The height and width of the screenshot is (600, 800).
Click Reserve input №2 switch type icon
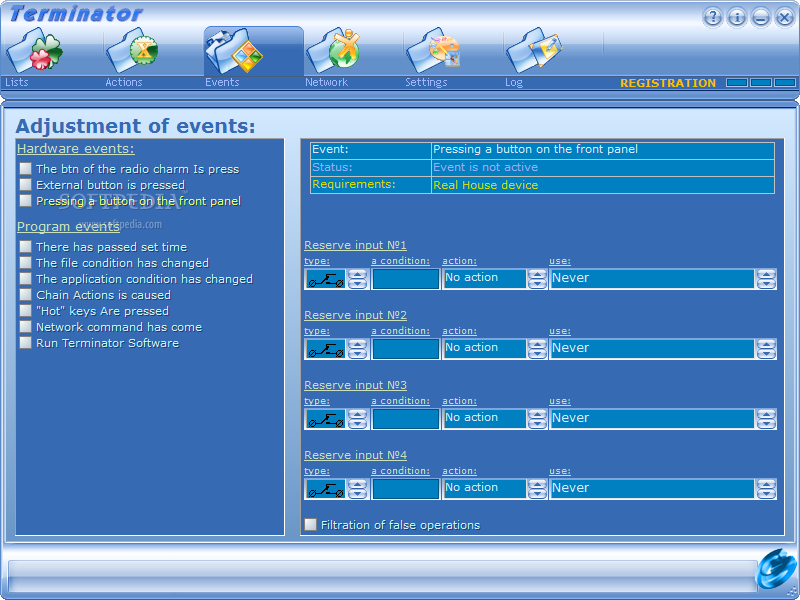(326, 349)
